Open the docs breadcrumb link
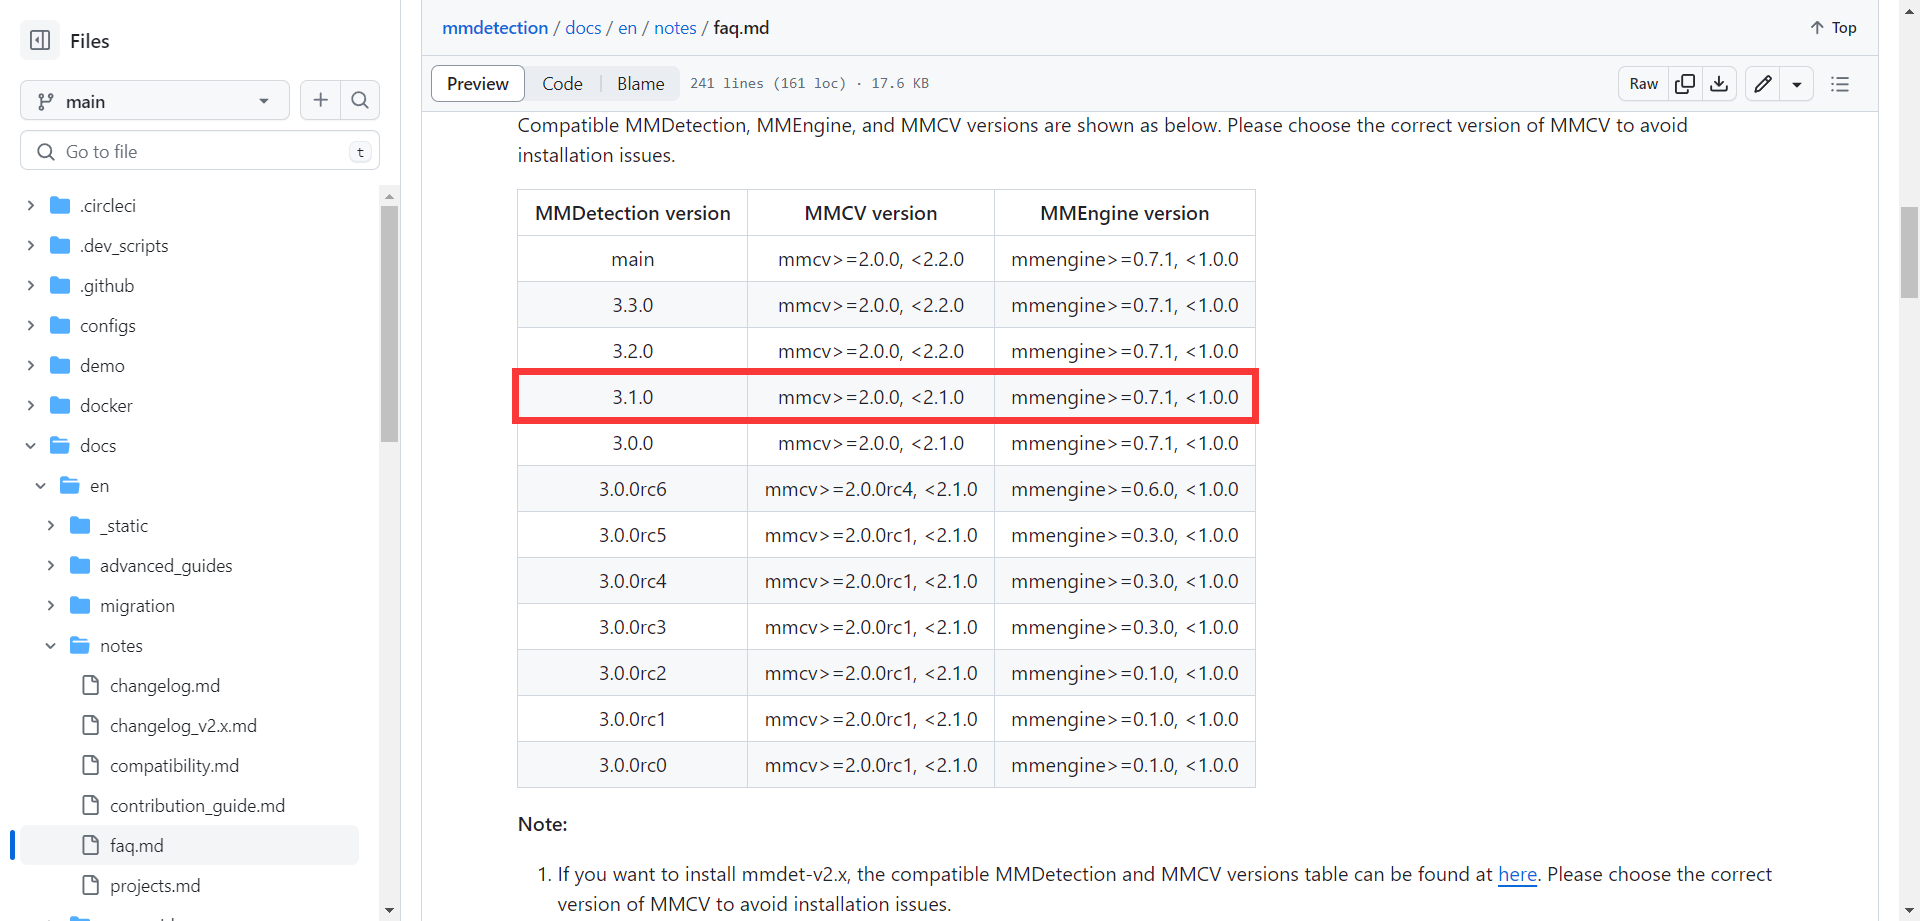The height and width of the screenshot is (921, 1920). click(x=583, y=28)
